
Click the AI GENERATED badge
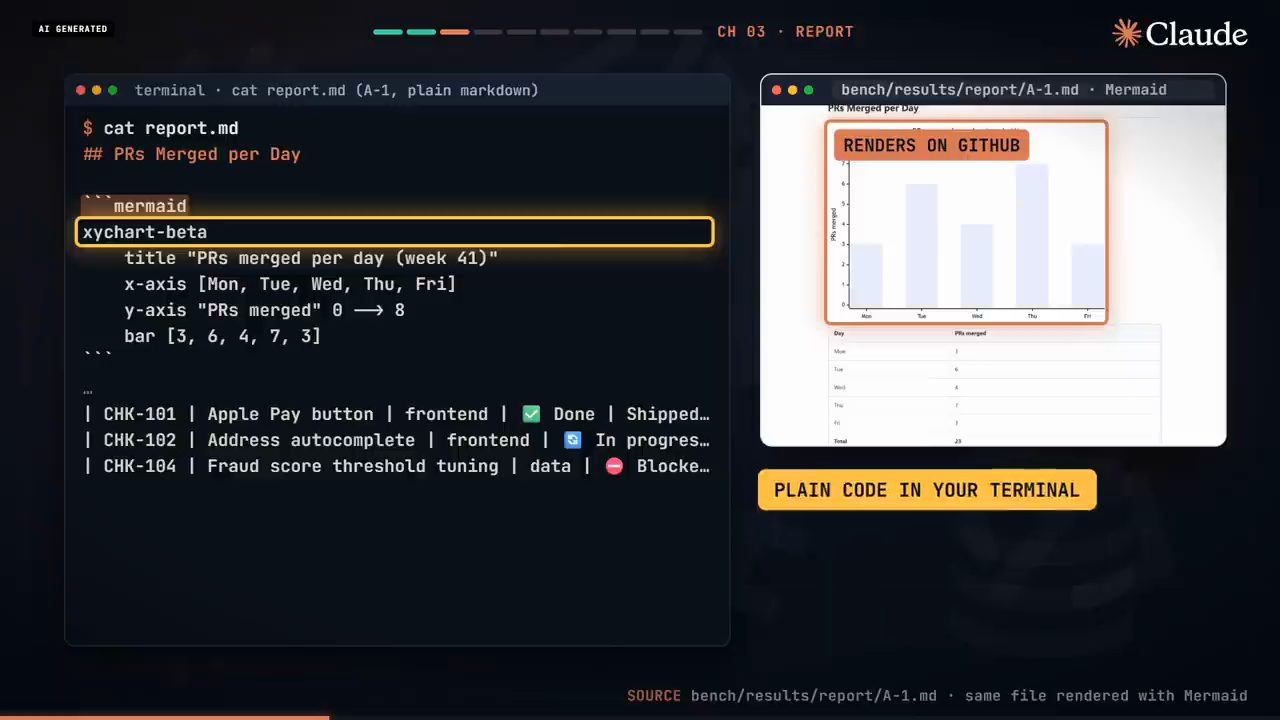pos(73,29)
